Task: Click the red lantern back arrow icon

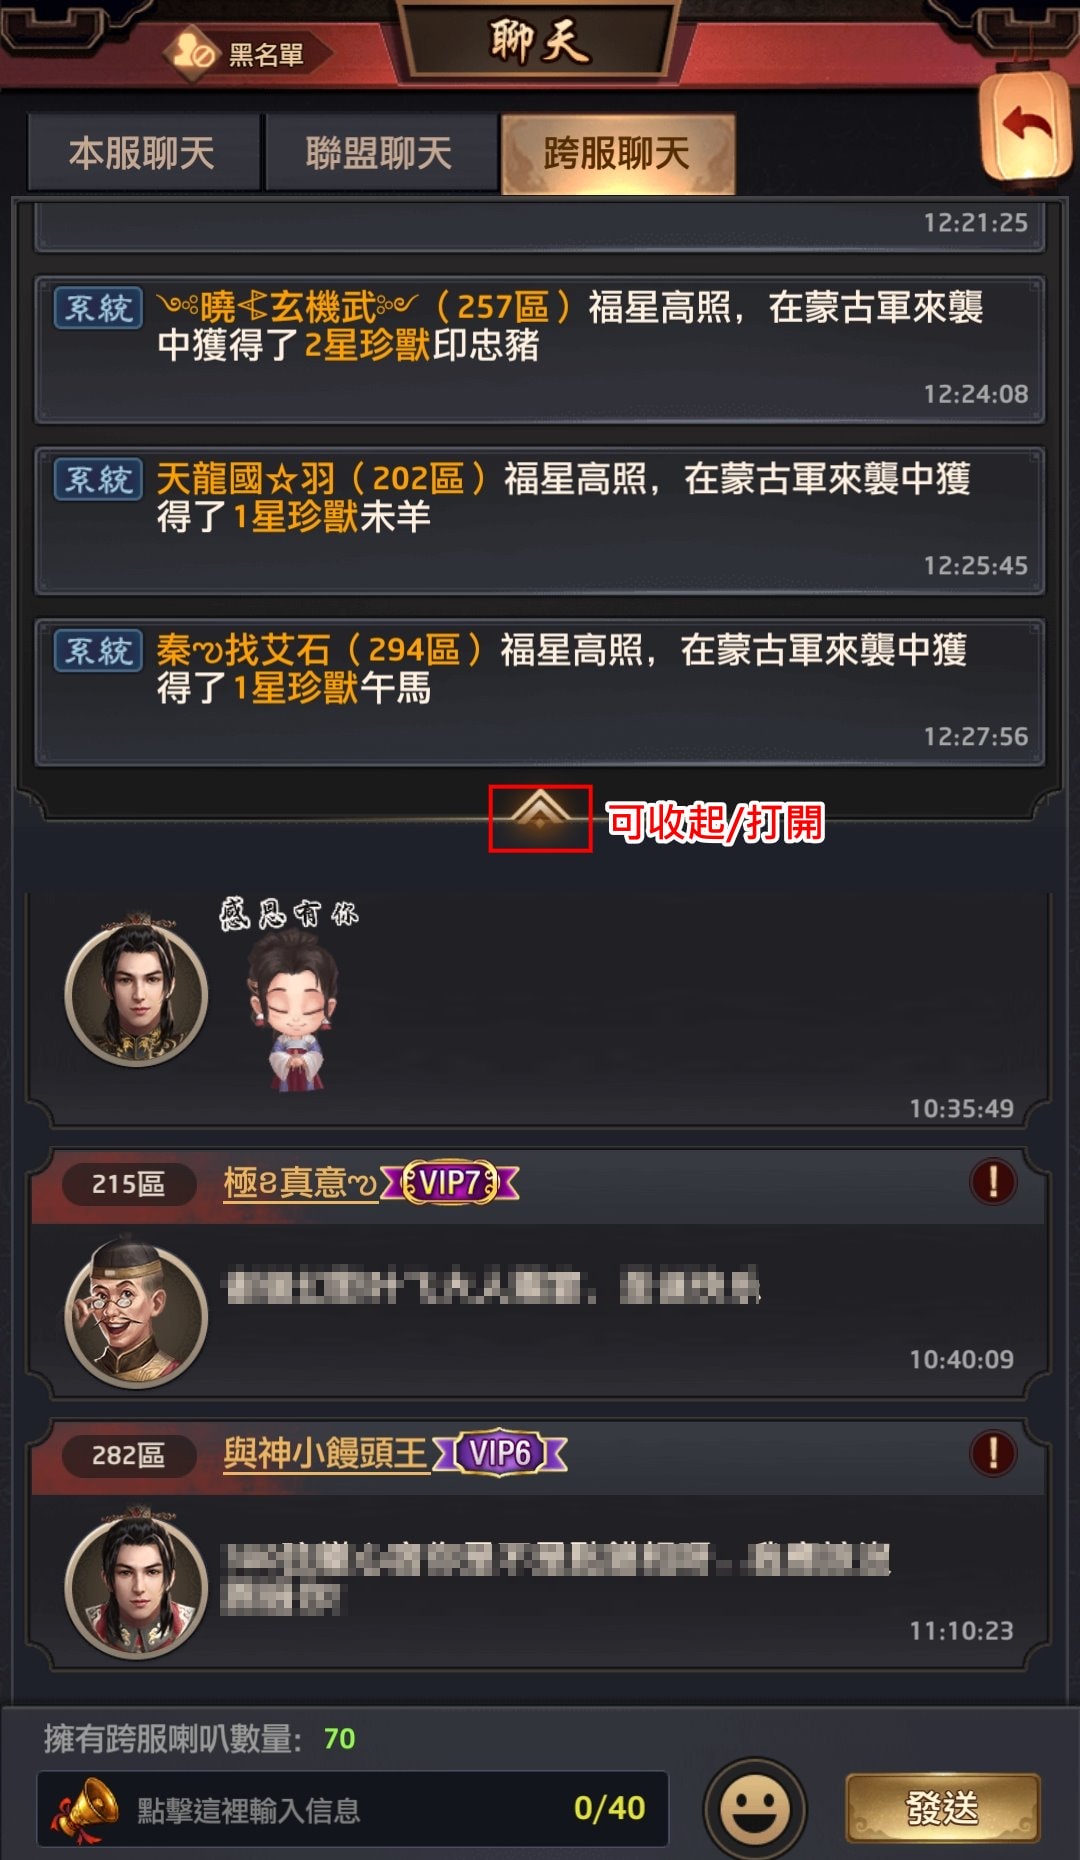Action: pyautogui.click(x=1027, y=127)
